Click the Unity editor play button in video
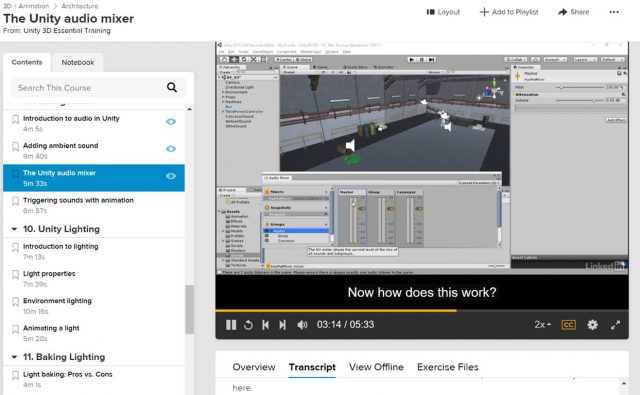Viewport: 640px width, 395px height. tap(412, 60)
